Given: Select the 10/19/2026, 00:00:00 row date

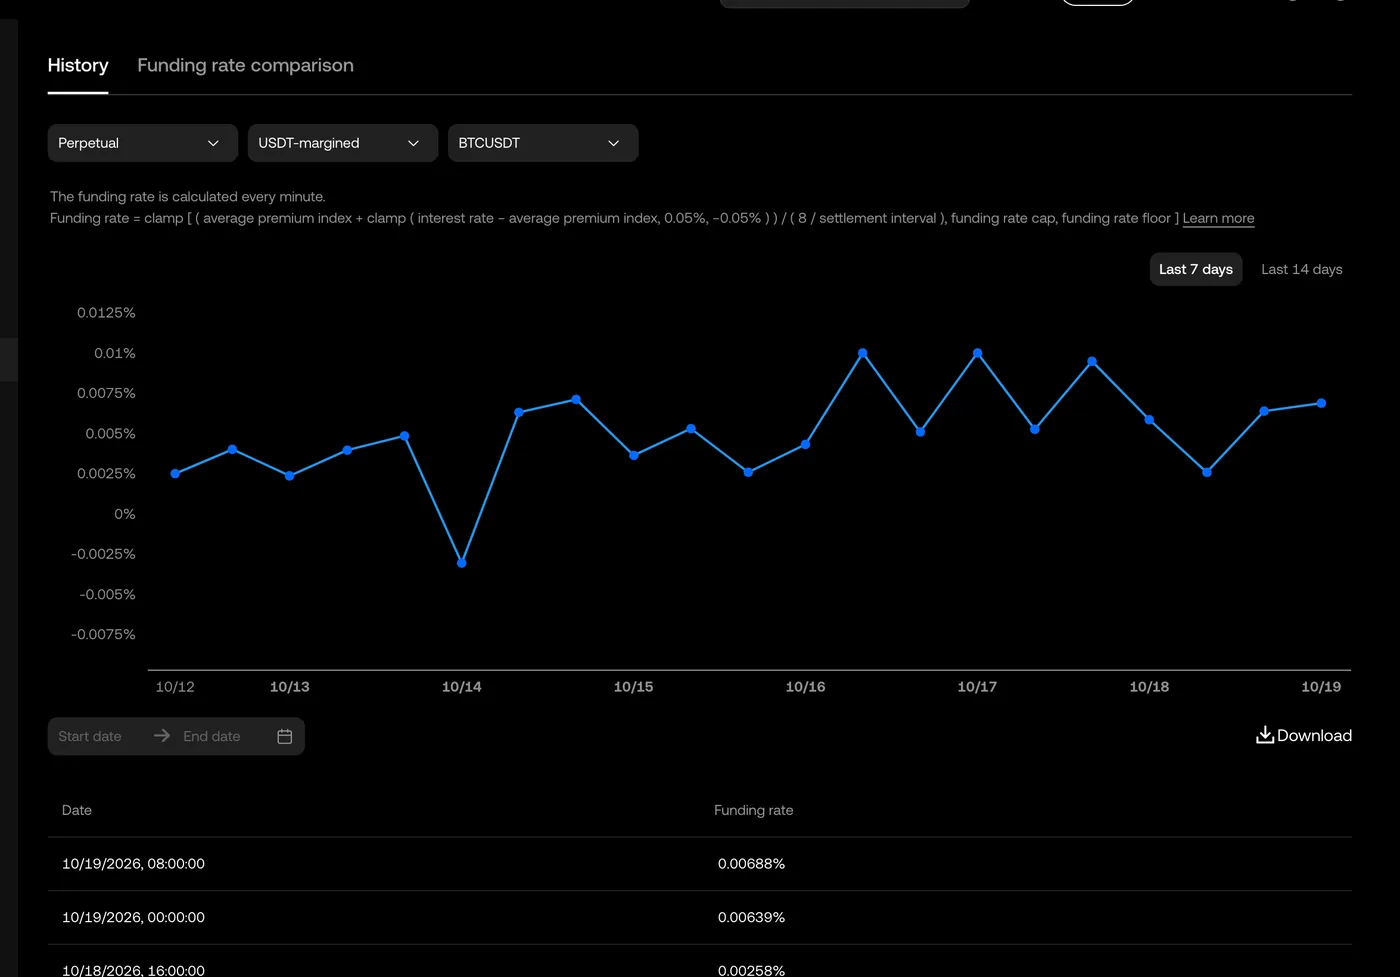Looking at the screenshot, I should point(133,917).
